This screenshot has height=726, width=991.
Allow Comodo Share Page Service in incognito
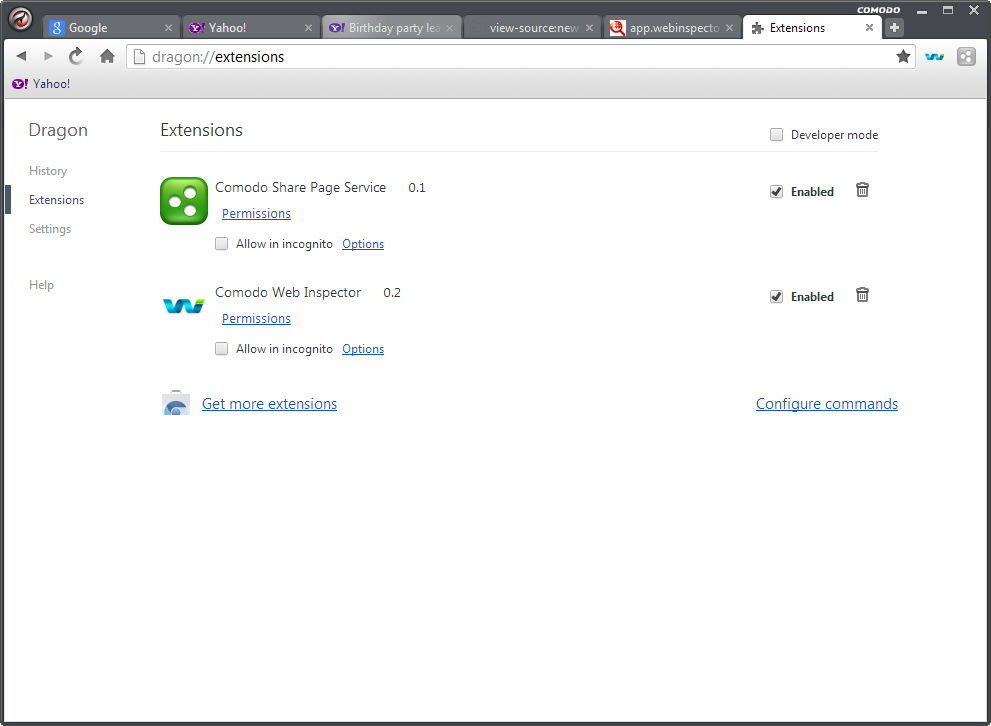[221, 243]
